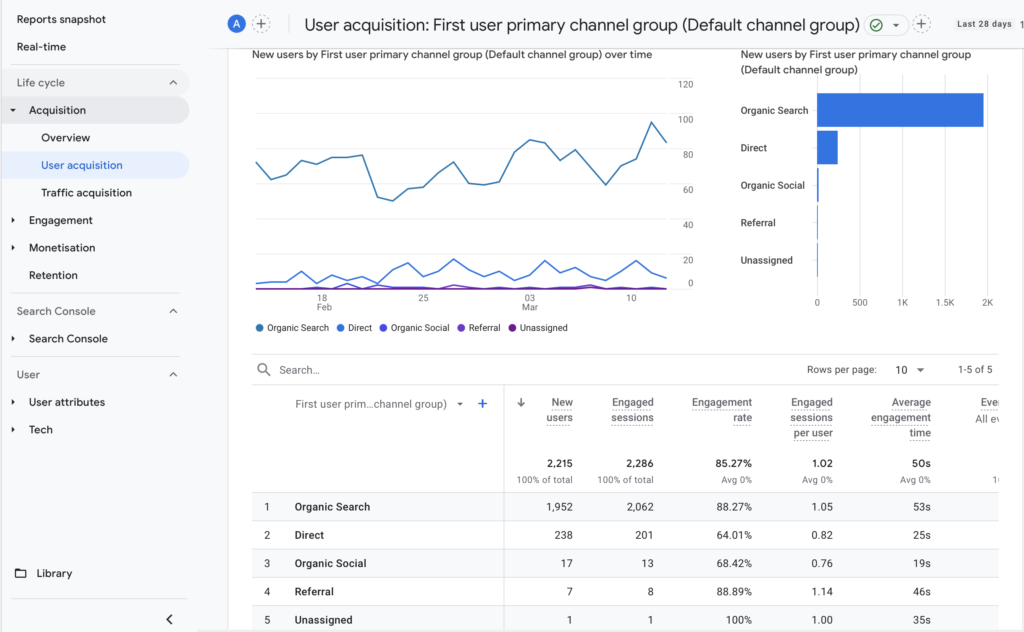Viewport: 1024px width, 632px height.
Task: Sort by the Engagement rate column
Action: (x=722, y=410)
